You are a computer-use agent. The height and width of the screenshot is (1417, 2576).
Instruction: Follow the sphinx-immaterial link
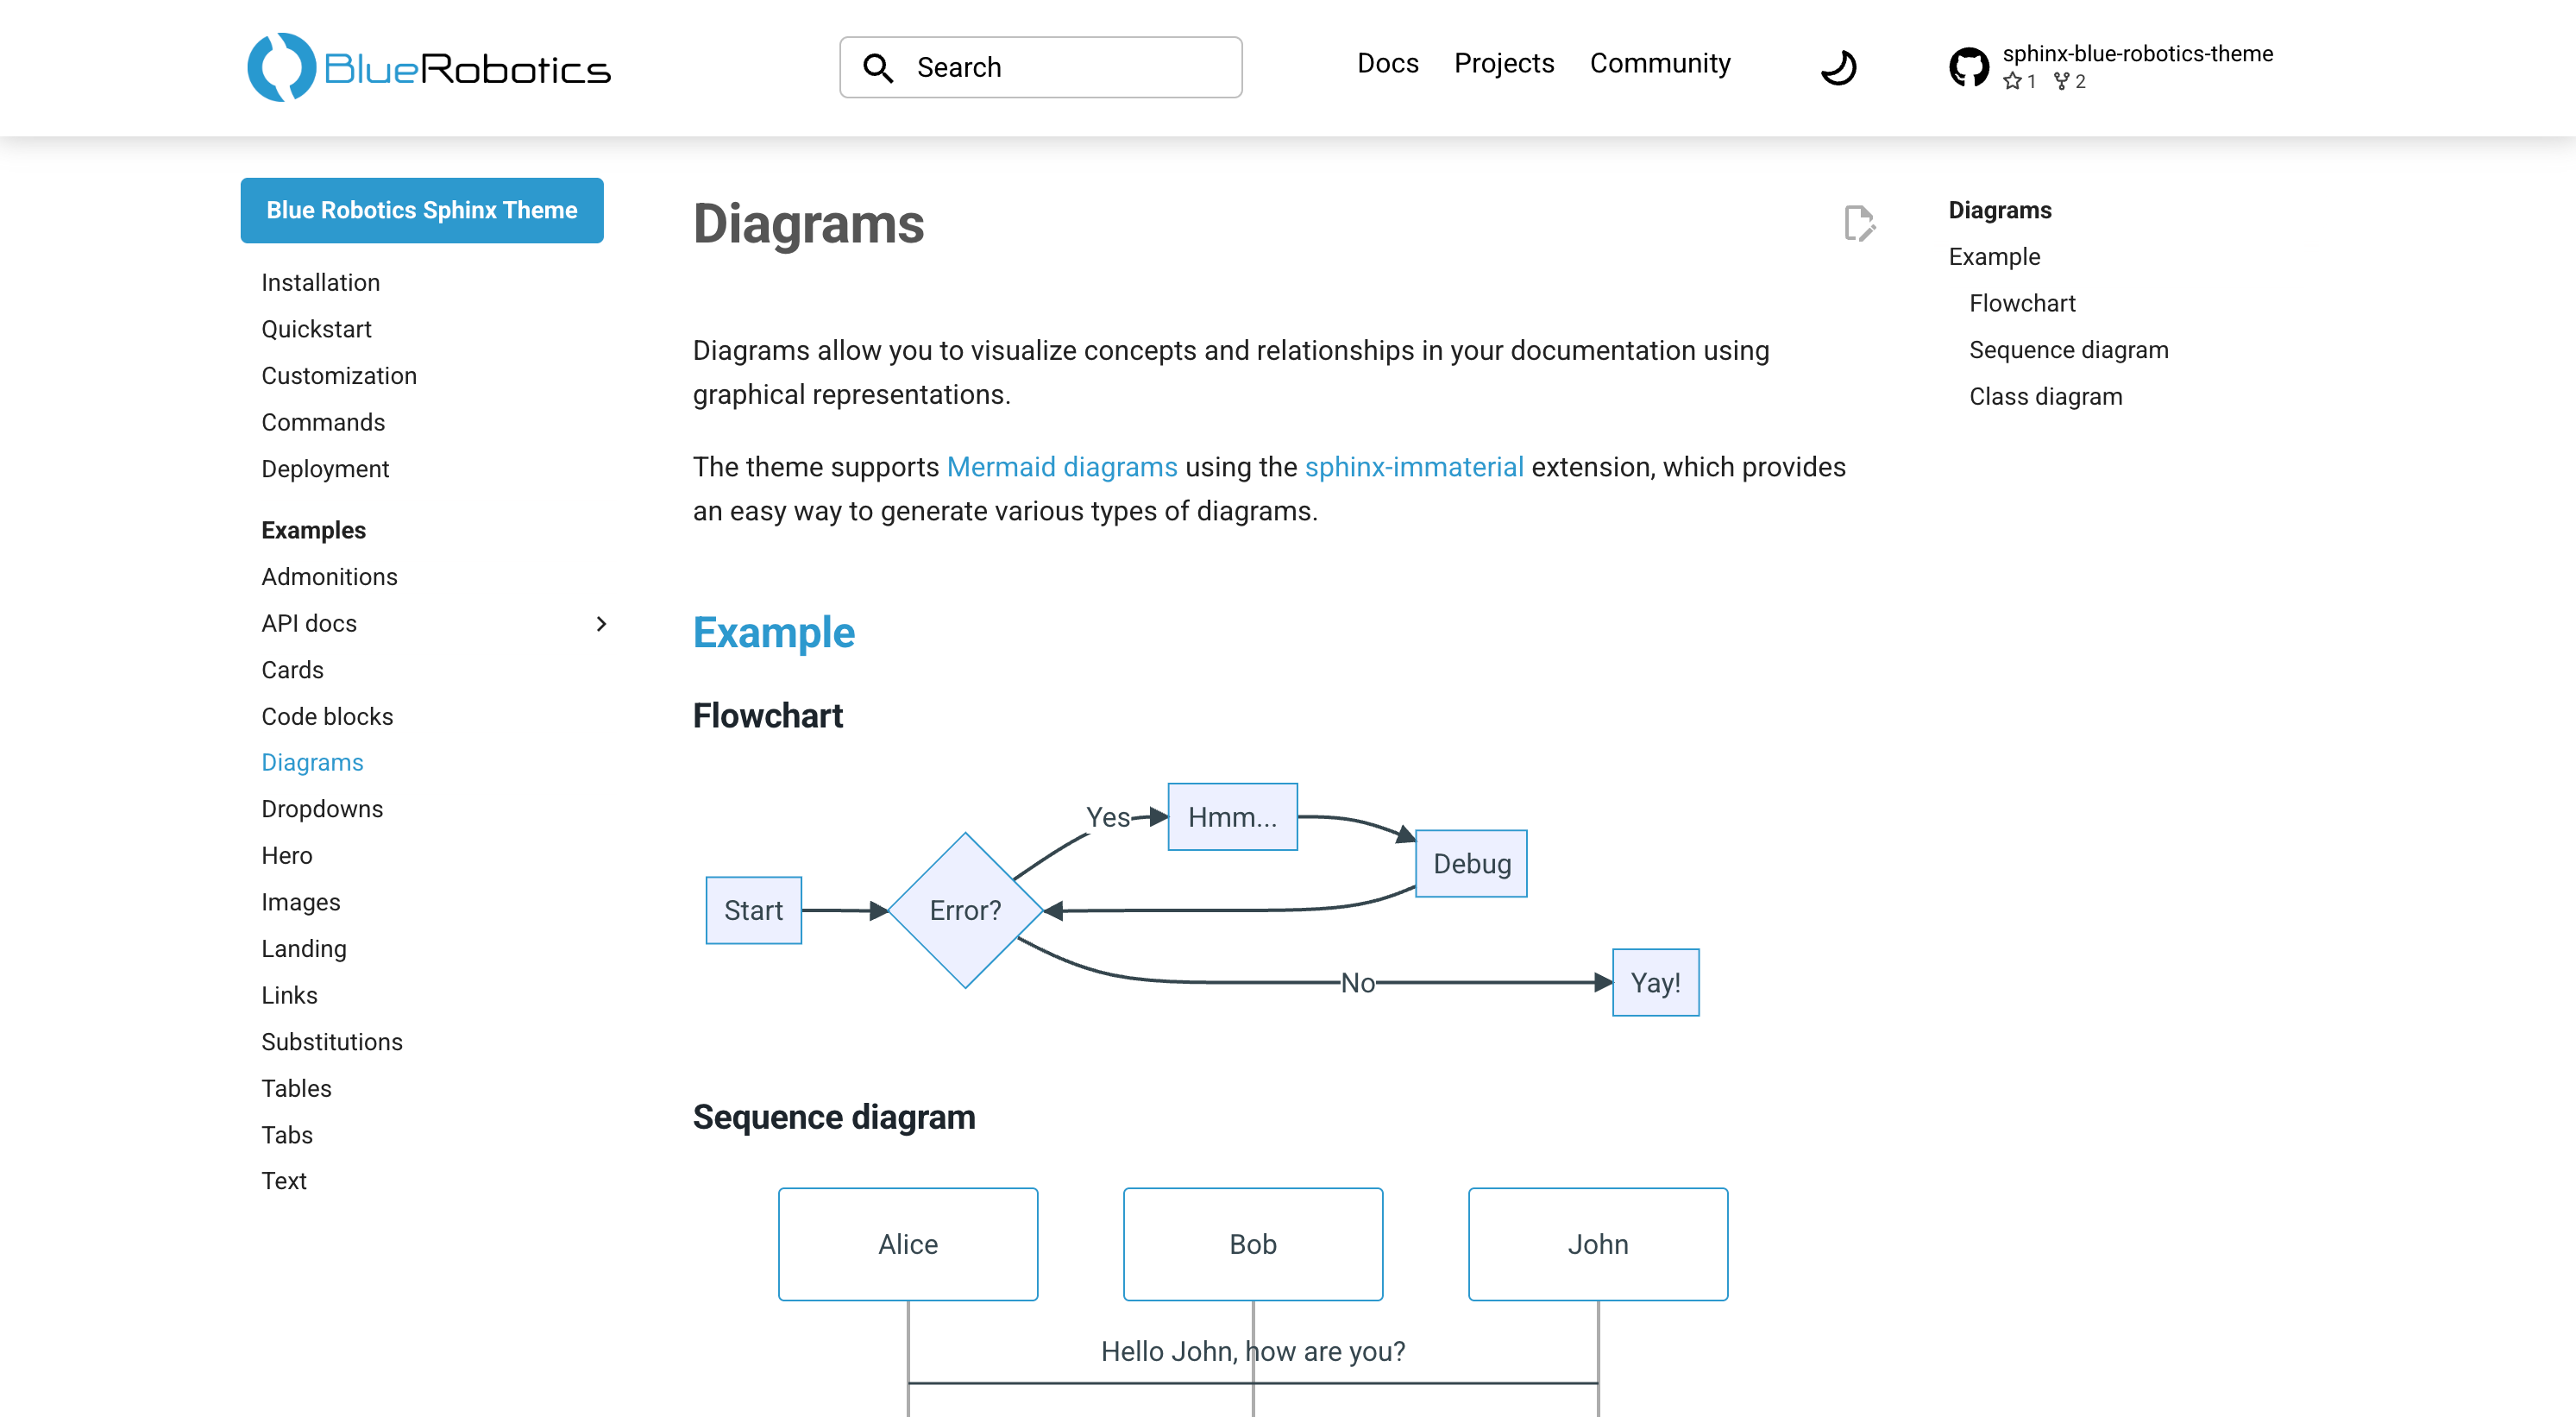(x=1414, y=467)
